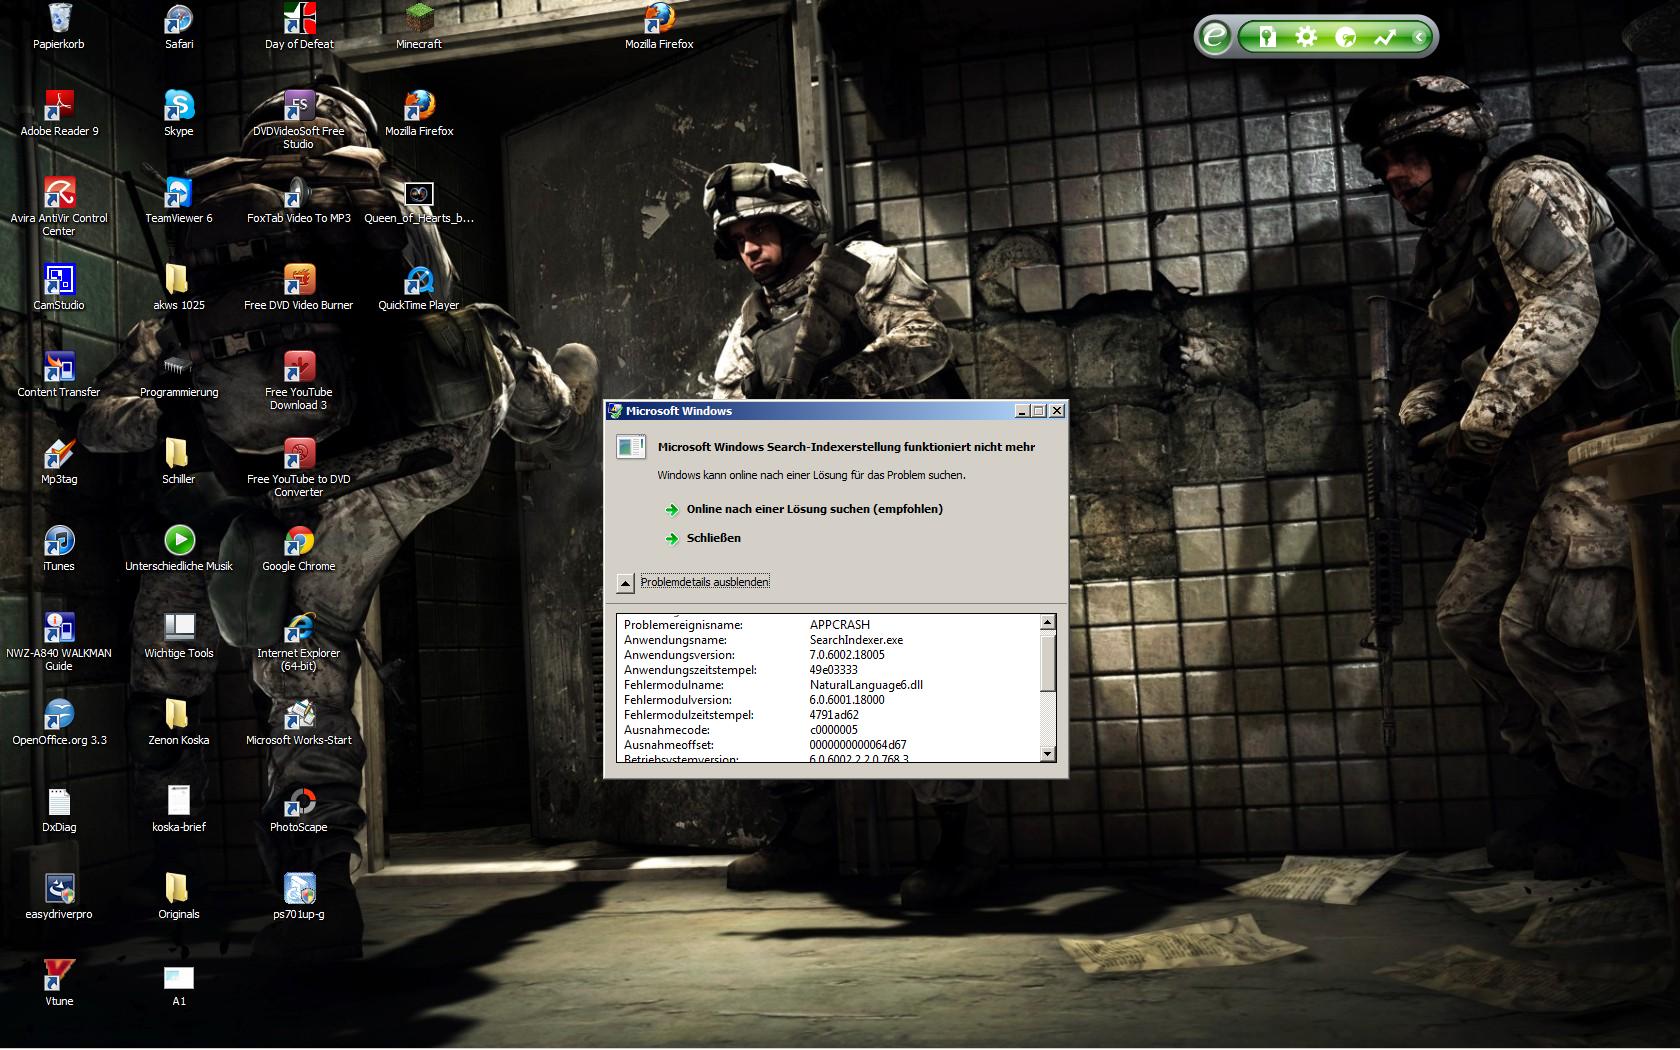Choose 'Online nach einer Lösung suchen (empfohlen)'

click(814, 509)
